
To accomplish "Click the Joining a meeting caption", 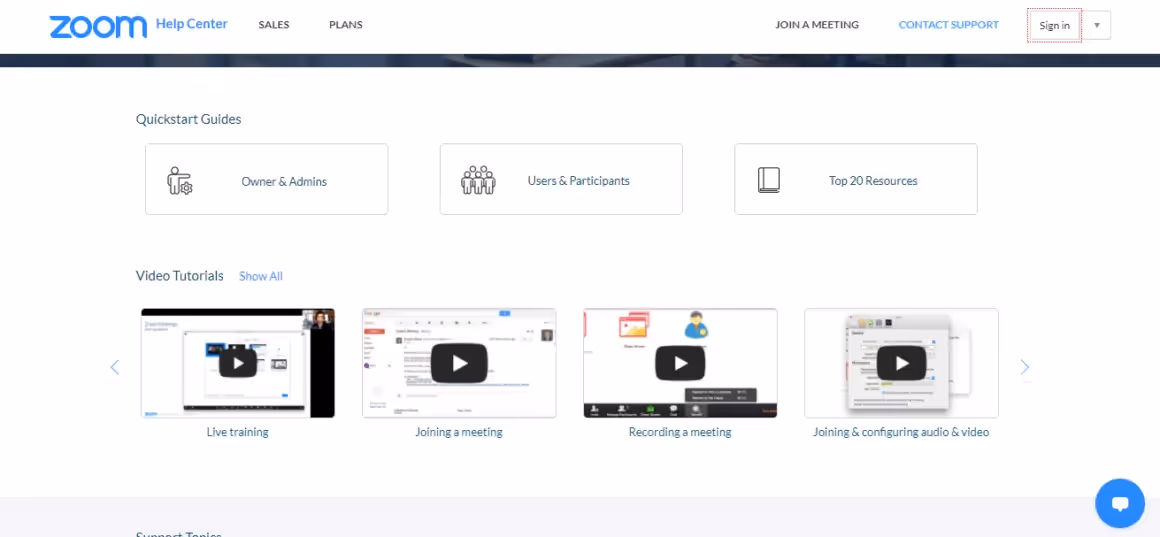I will coord(459,432).
